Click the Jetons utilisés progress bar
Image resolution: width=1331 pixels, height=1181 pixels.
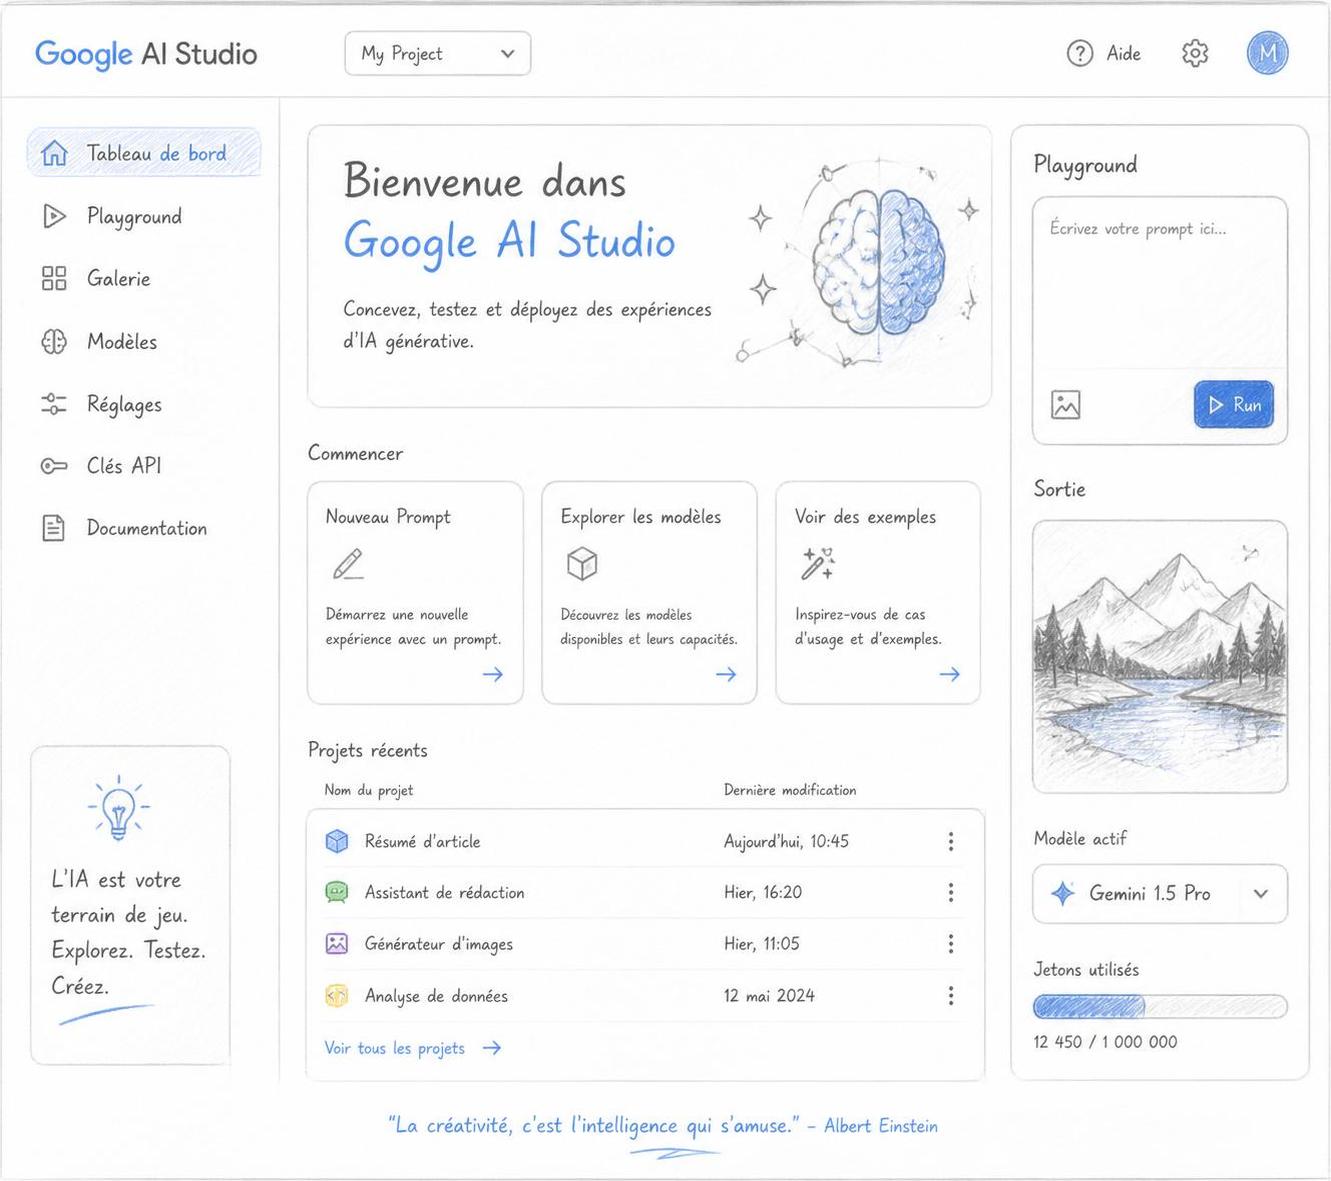[x=1160, y=1006]
